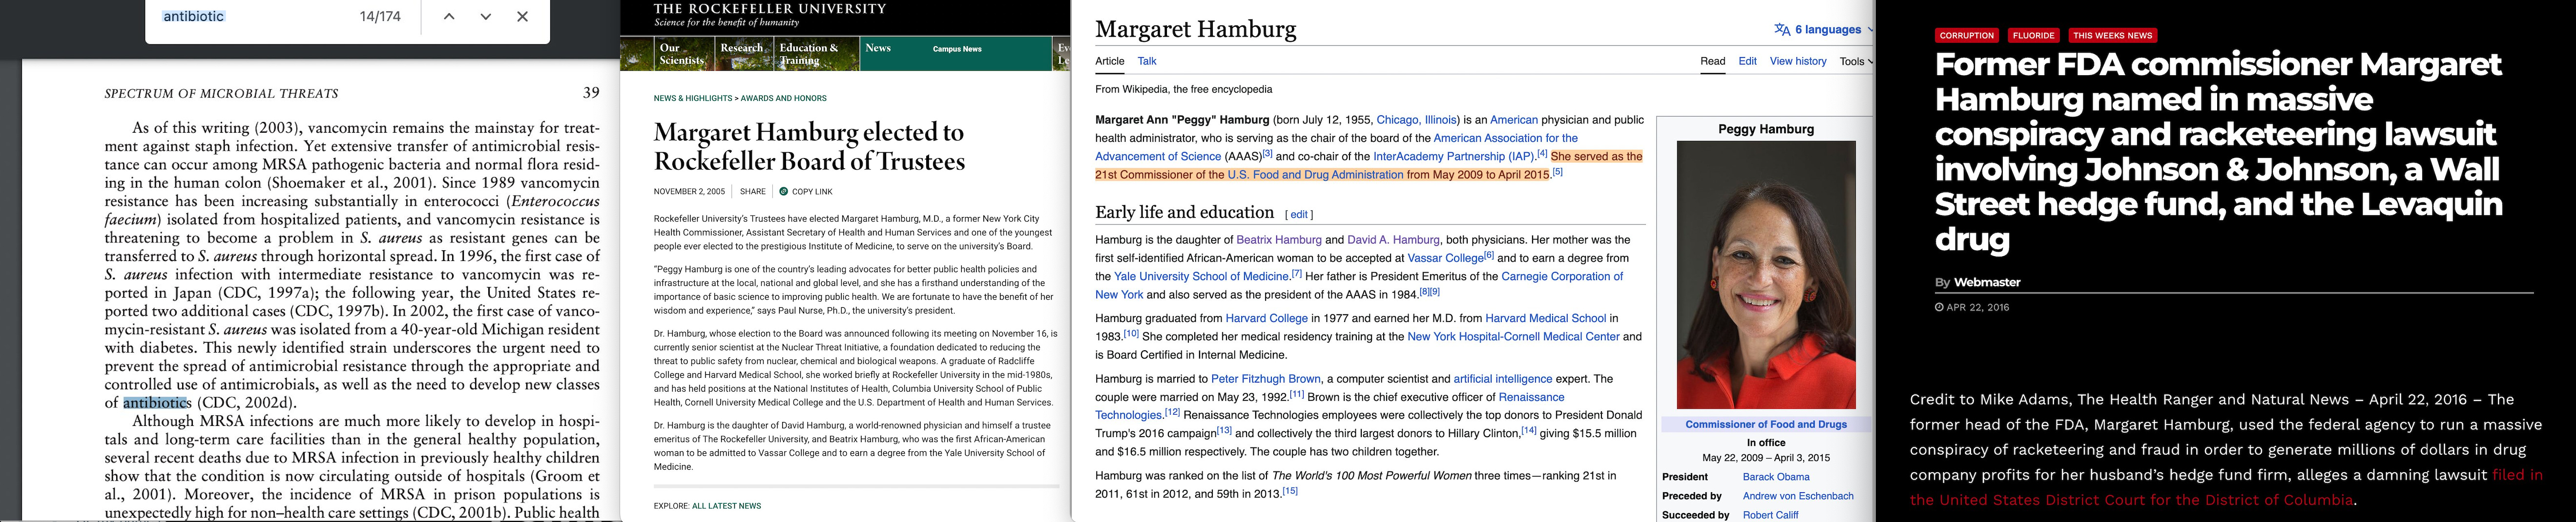Open 'InterAcademy Partnership (IAP)' link
This screenshot has height=522, width=2576.
(x=1454, y=156)
